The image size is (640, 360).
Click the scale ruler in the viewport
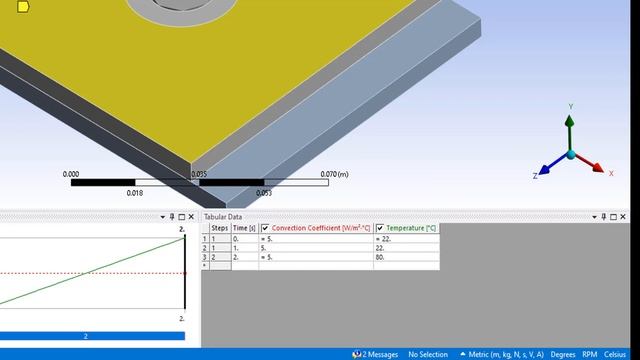200,182
